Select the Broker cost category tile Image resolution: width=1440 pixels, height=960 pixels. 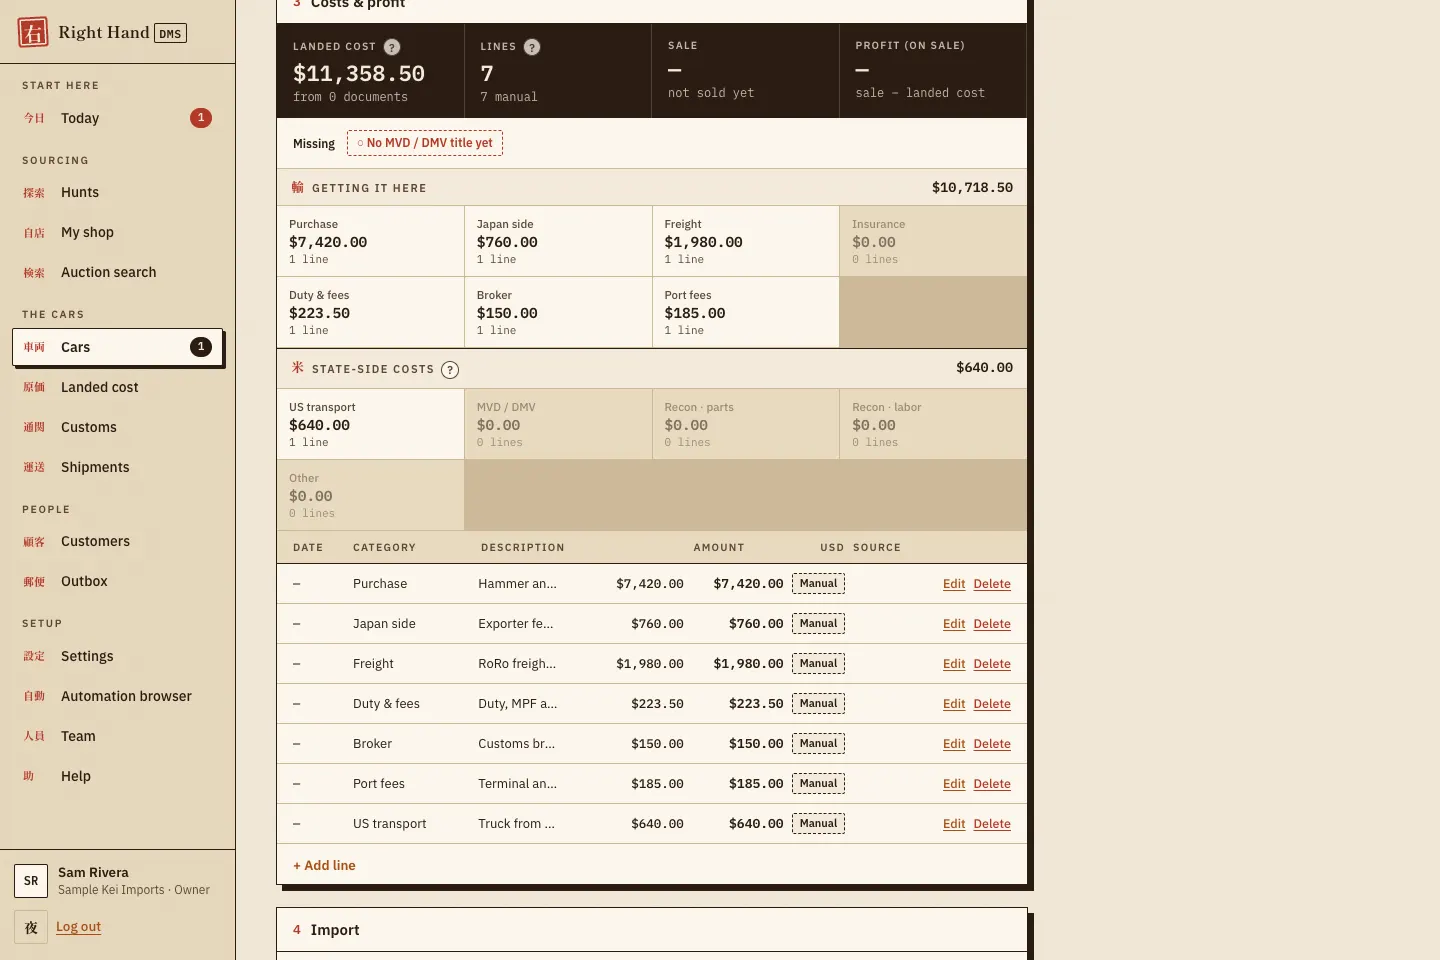click(558, 312)
